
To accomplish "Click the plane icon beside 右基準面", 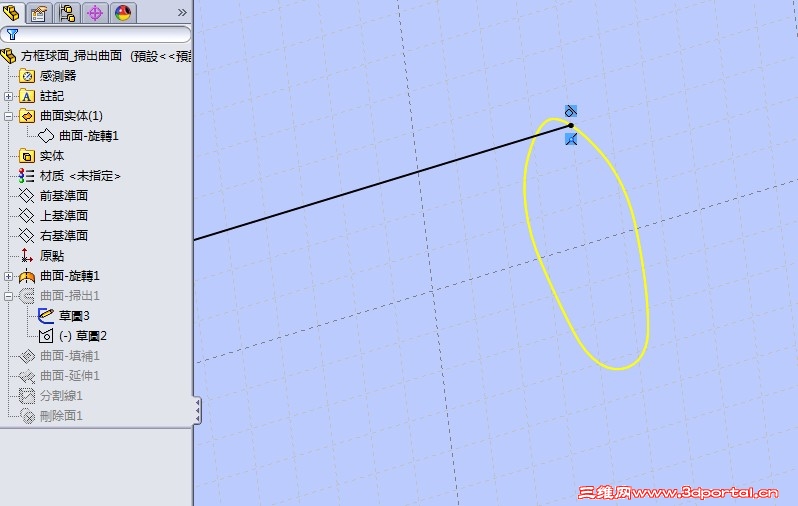I will pos(26,236).
